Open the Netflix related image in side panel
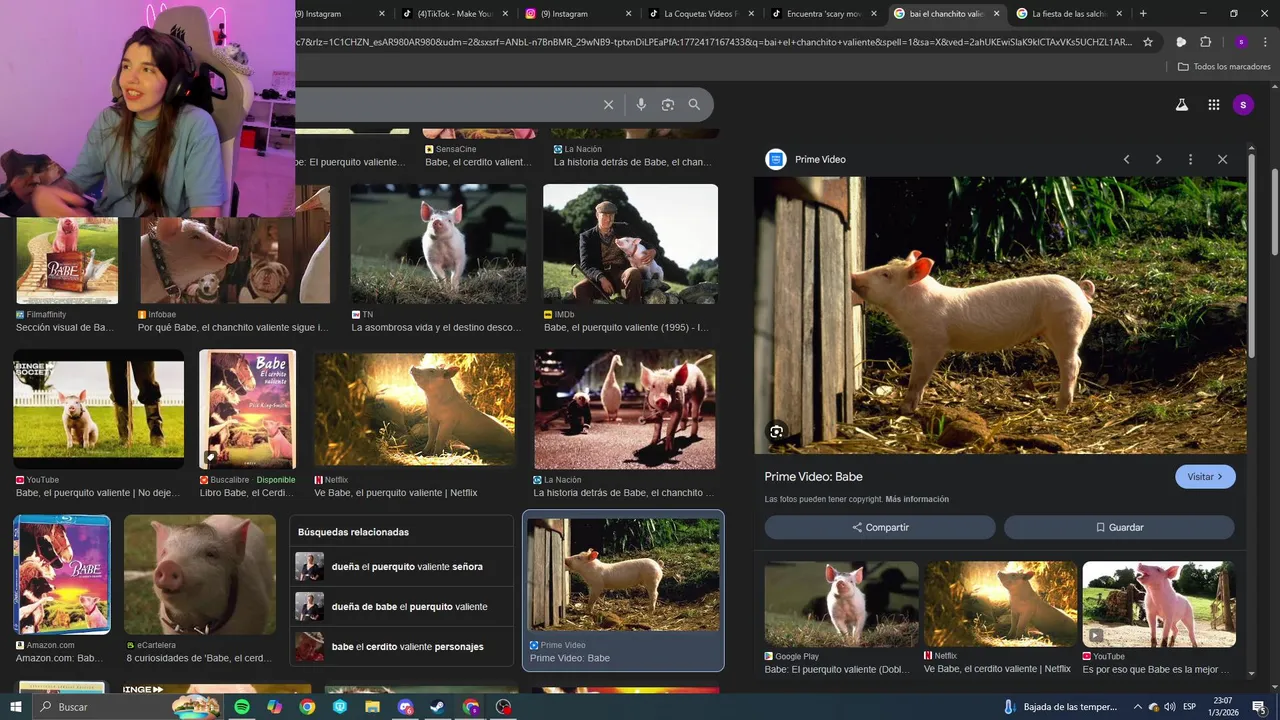The image size is (1280, 720). click(1000, 604)
